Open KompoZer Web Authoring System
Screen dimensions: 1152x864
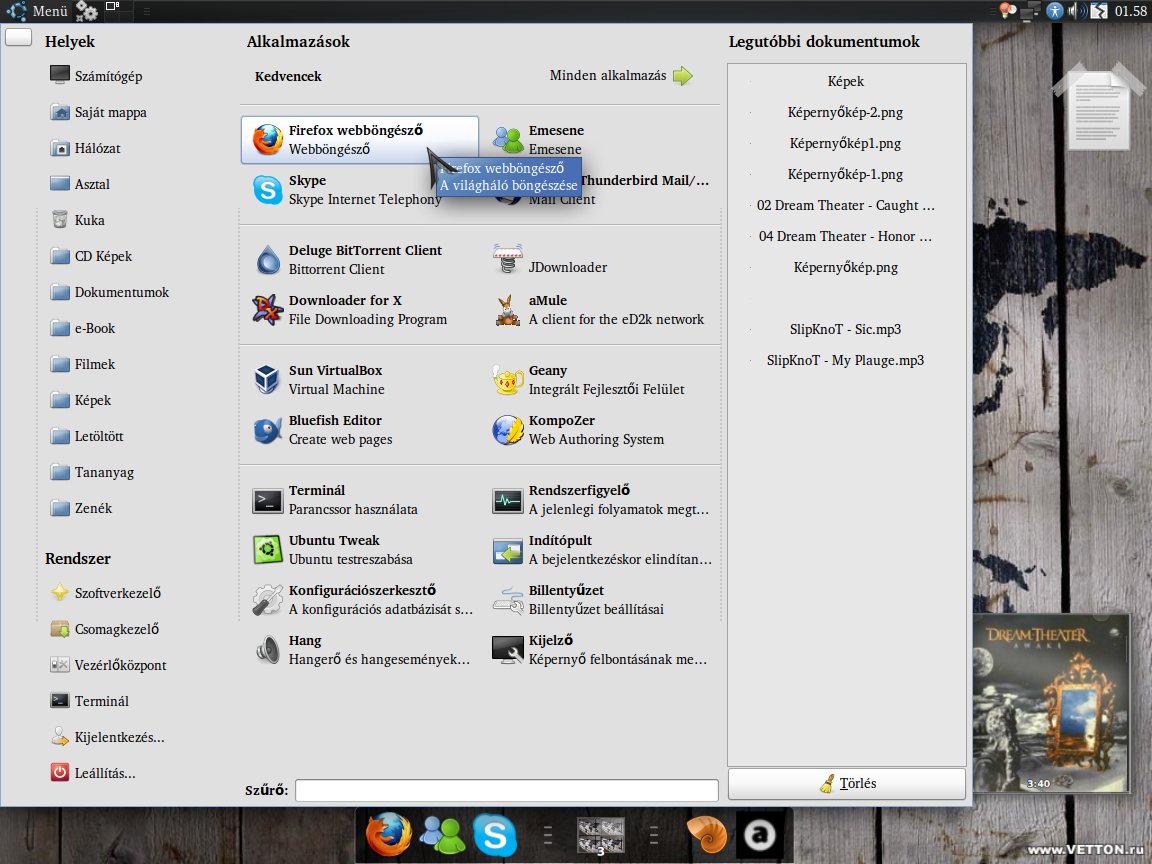(x=601, y=429)
